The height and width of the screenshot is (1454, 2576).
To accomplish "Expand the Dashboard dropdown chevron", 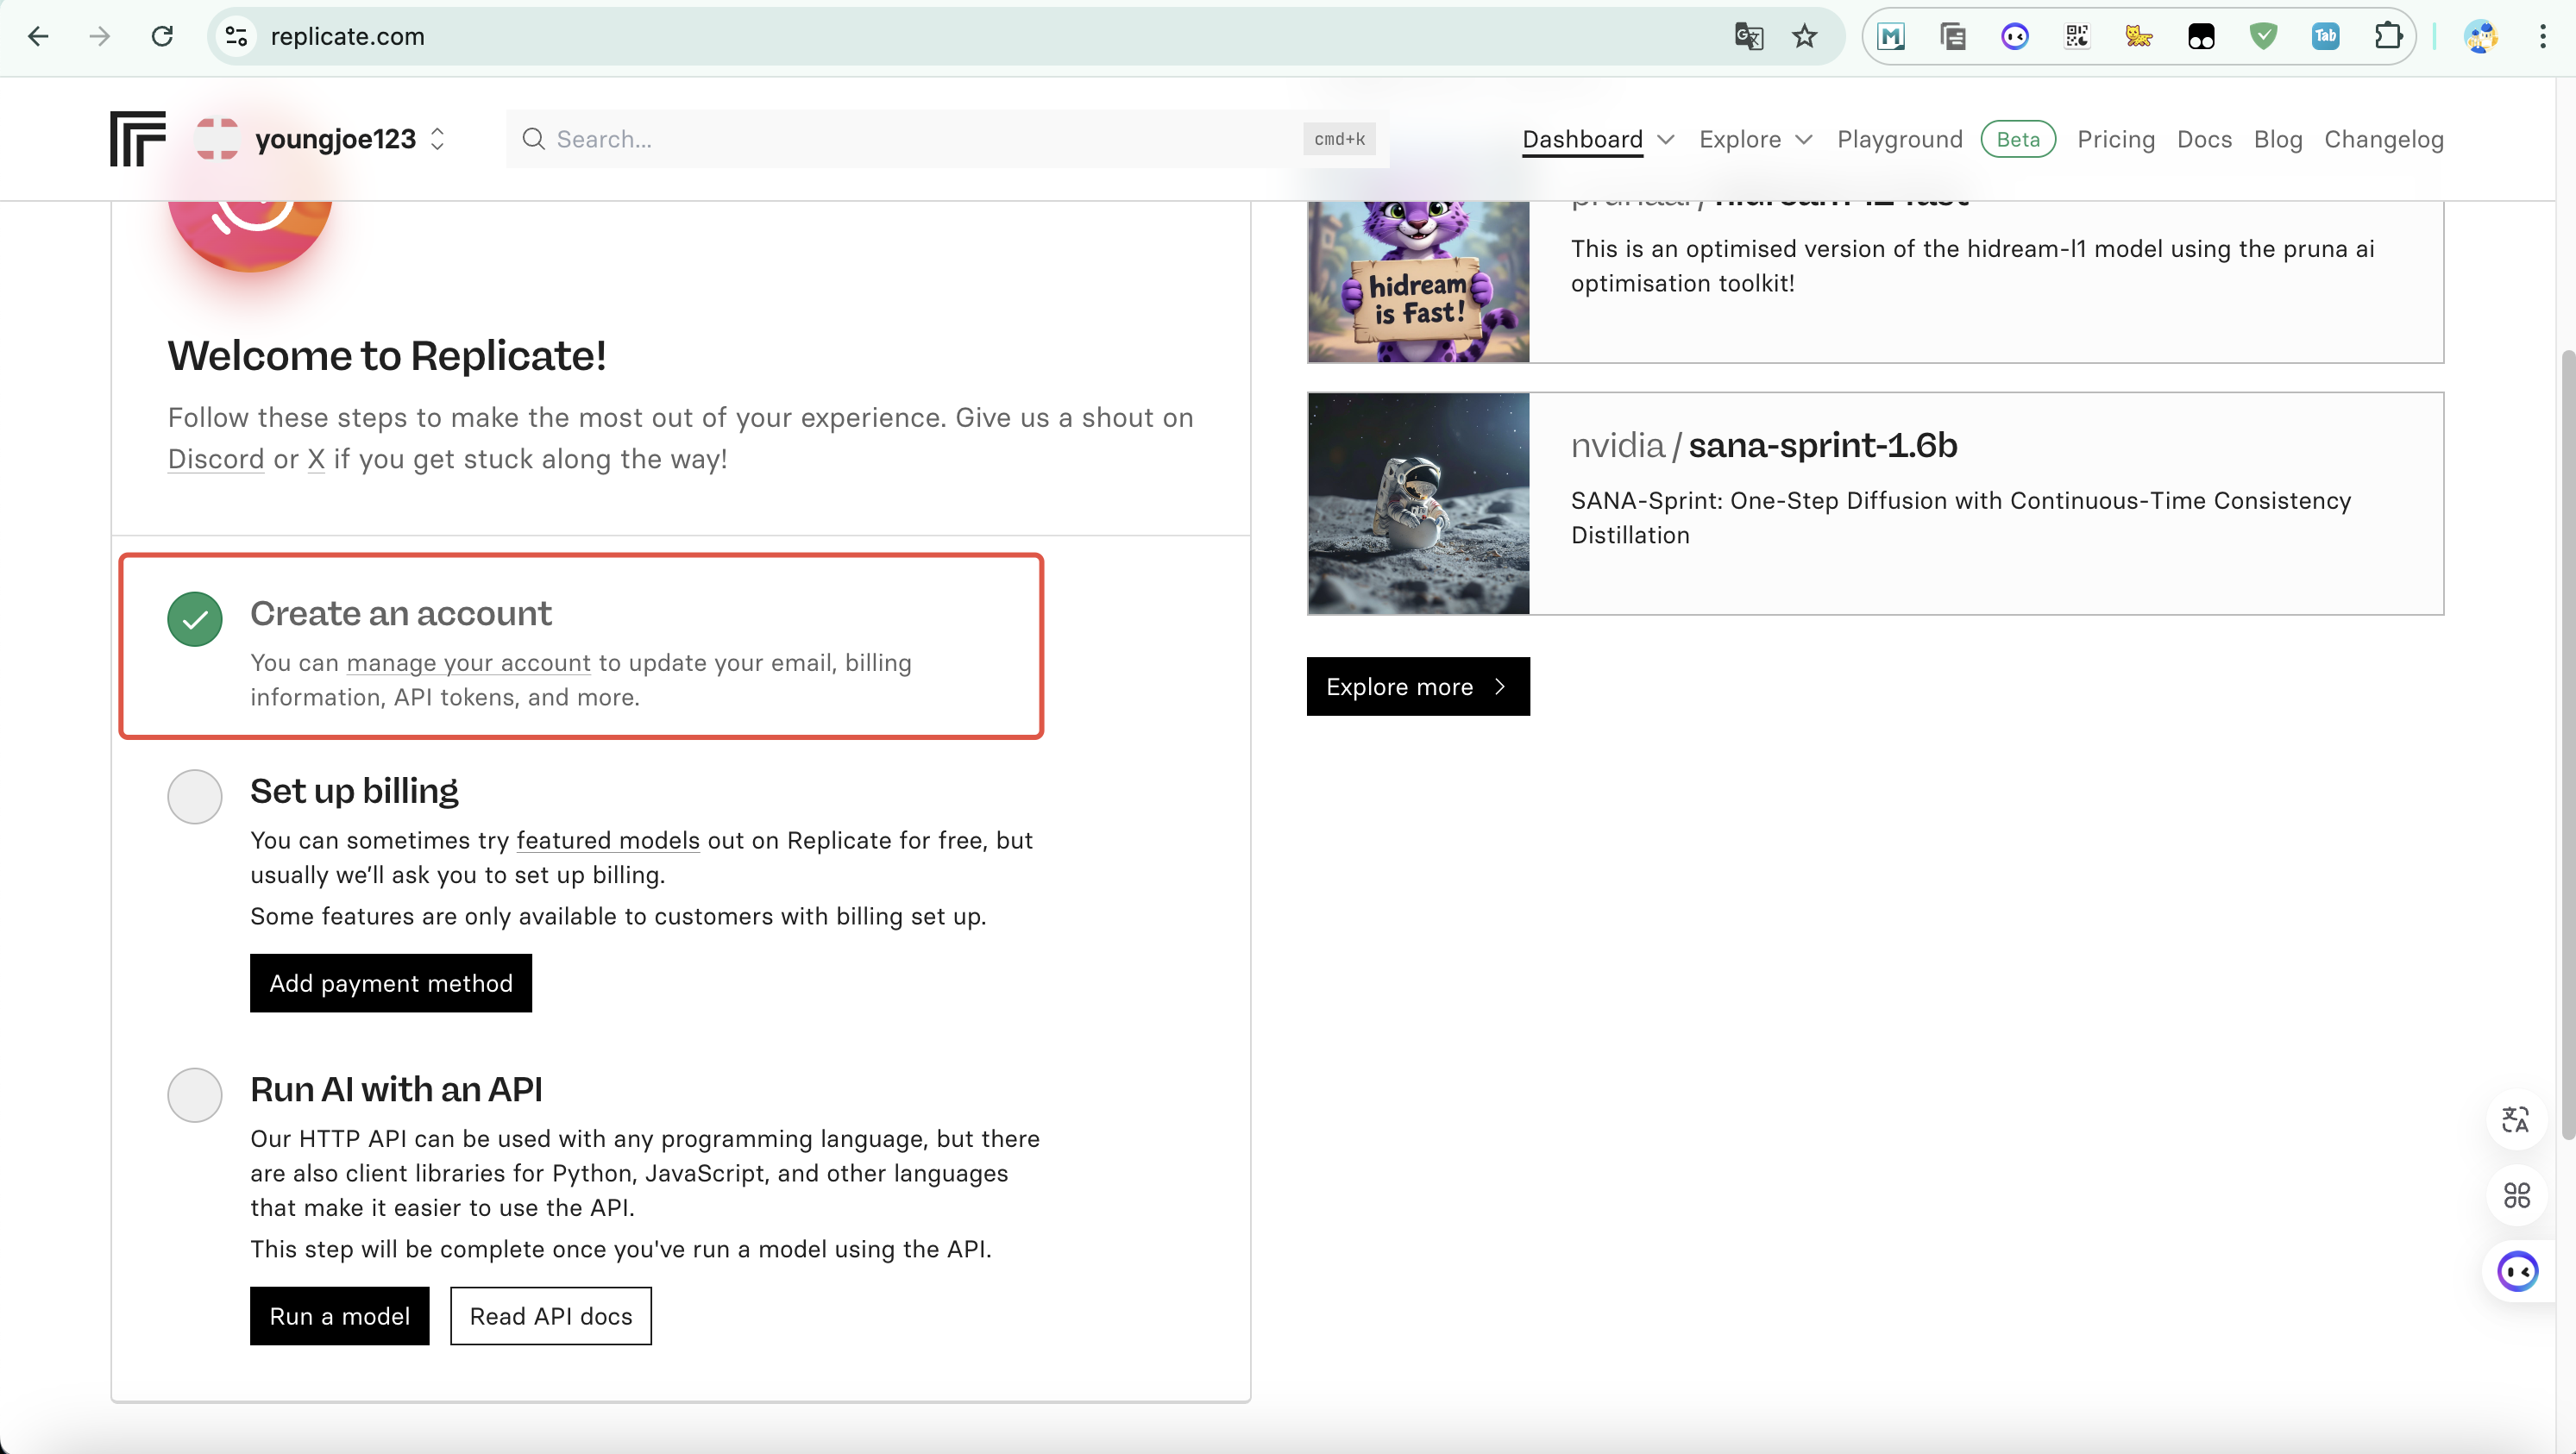I will click(1666, 139).
